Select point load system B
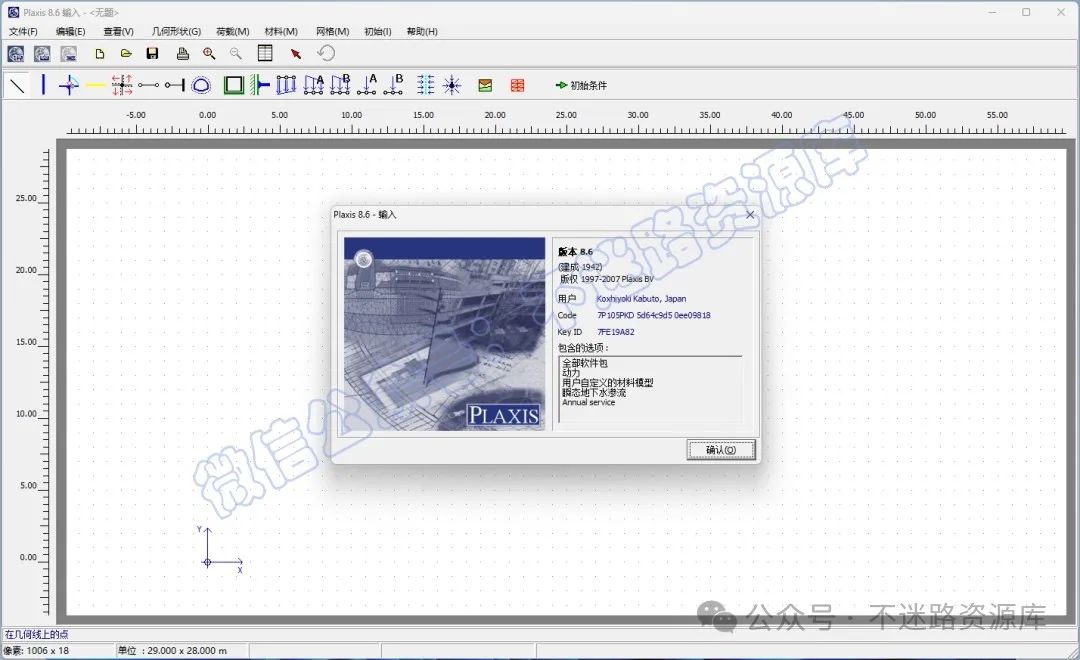Image resolution: width=1080 pixels, height=660 pixels. pyautogui.click(x=394, y=85)
